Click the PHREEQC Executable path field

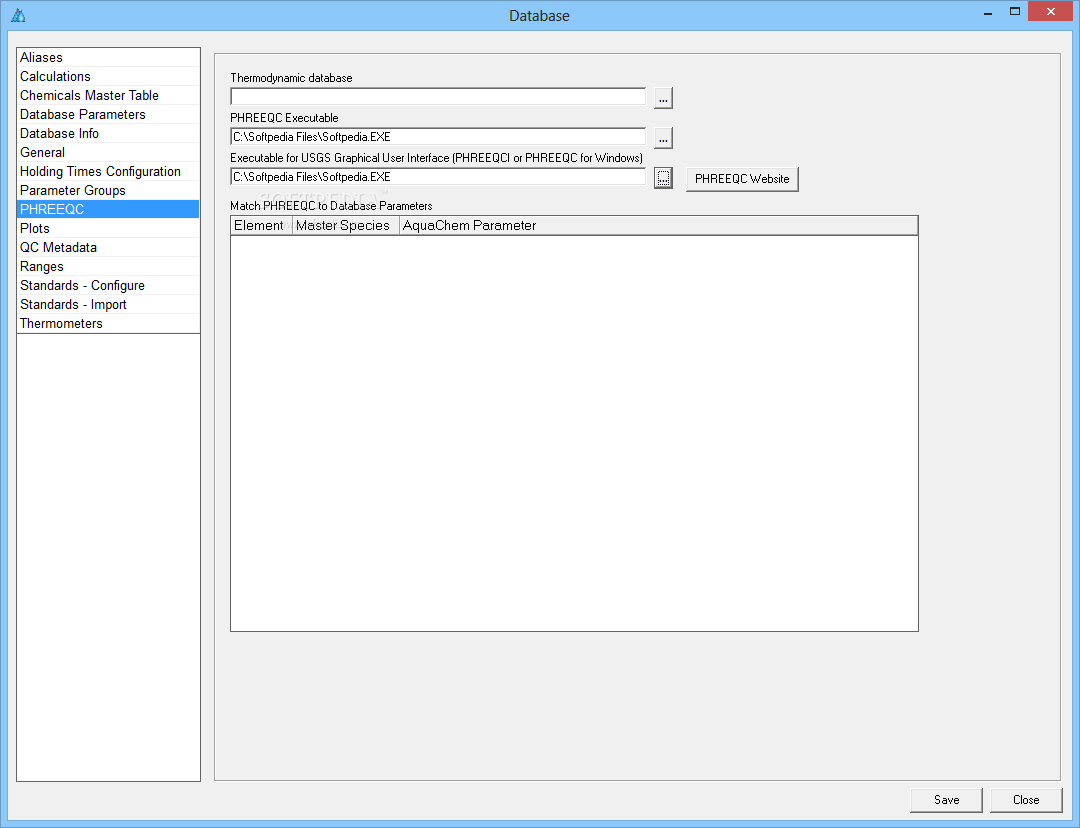tap(438, 136)
